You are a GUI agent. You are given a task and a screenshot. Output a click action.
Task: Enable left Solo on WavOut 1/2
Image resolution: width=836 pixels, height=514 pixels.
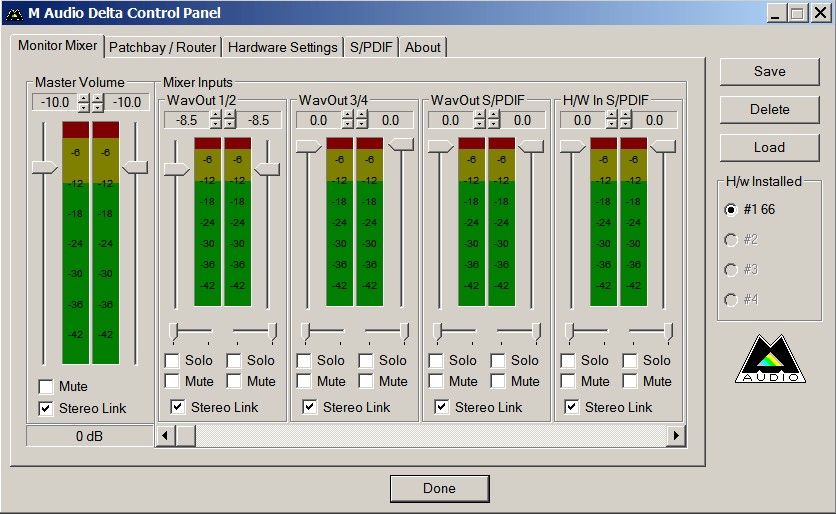[x=172, y=360]
